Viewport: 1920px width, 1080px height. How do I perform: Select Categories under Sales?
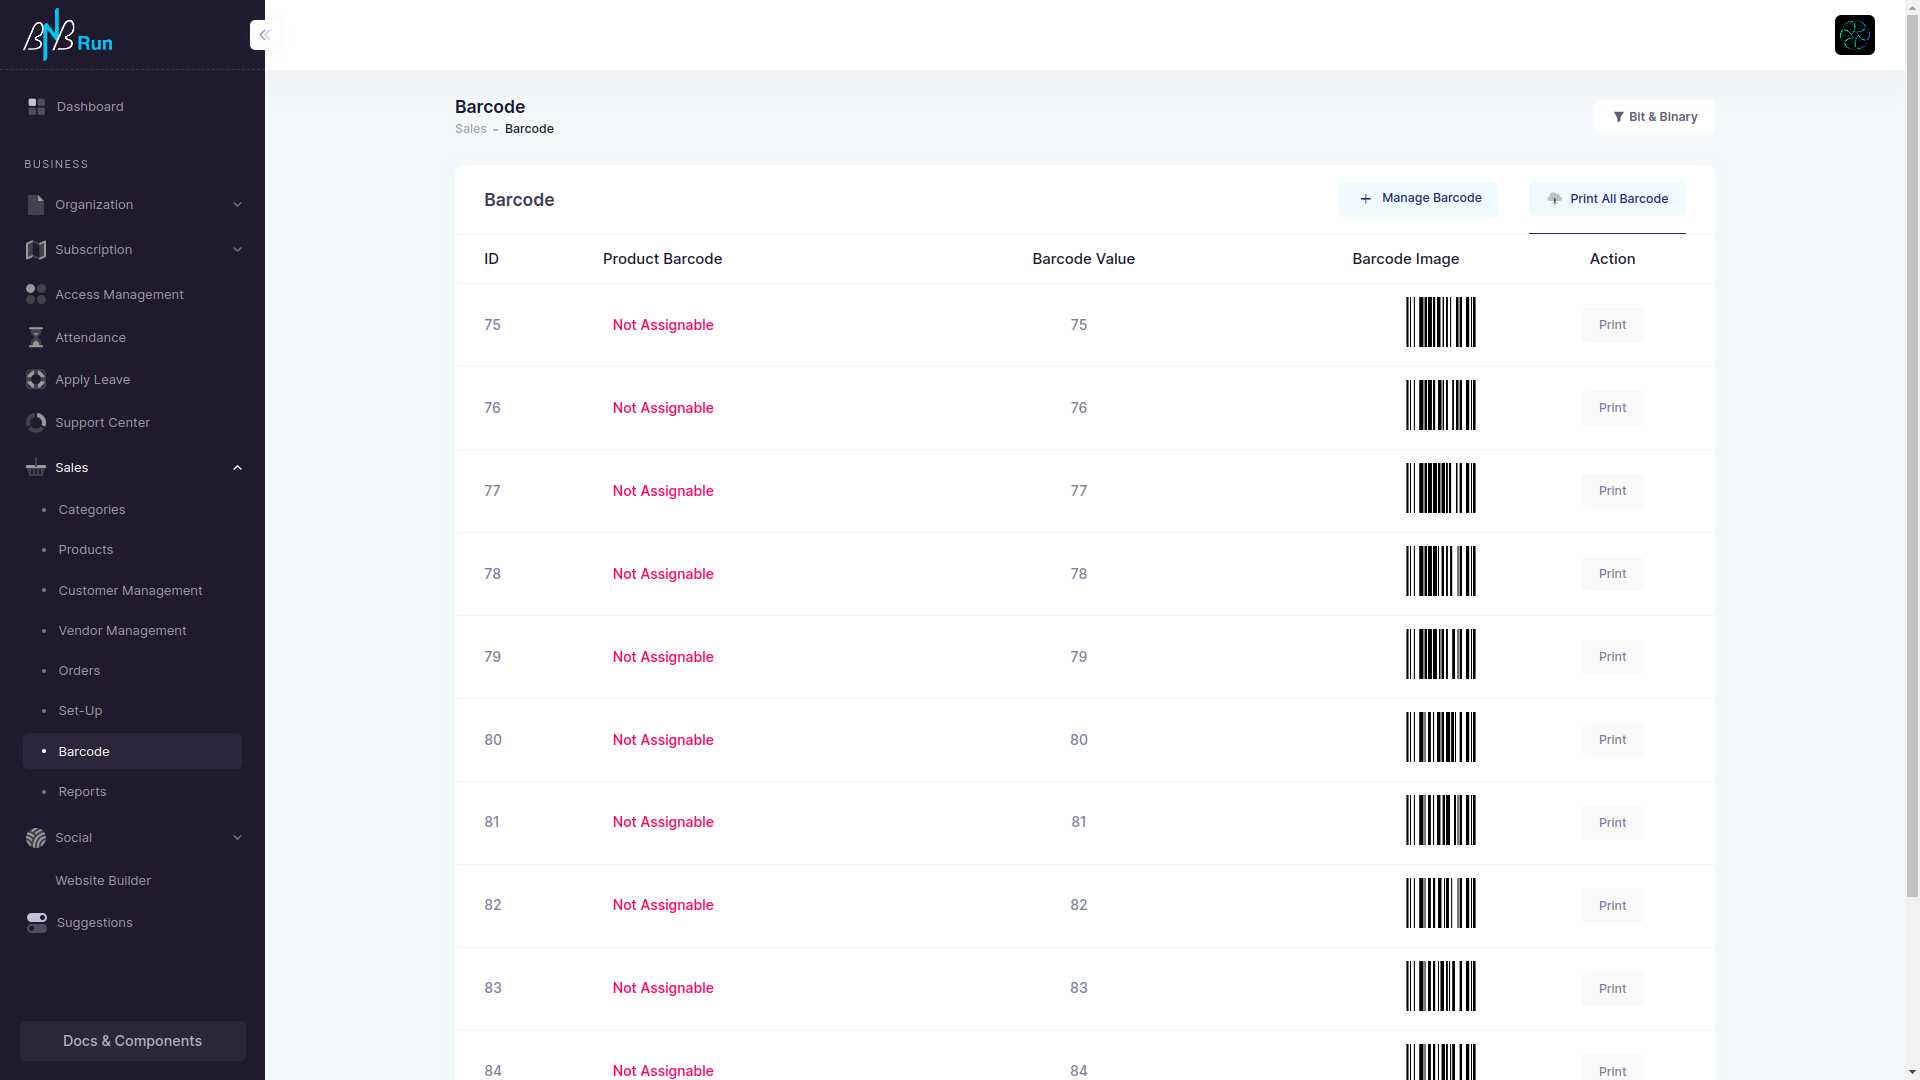click(x=132, y=510)
